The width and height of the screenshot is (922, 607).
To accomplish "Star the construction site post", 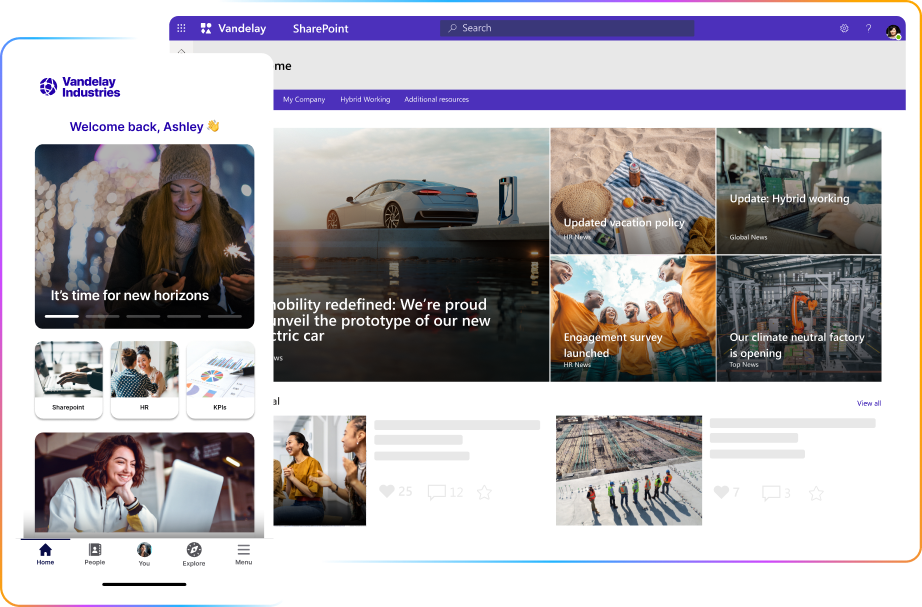I will tap(815, 493).
